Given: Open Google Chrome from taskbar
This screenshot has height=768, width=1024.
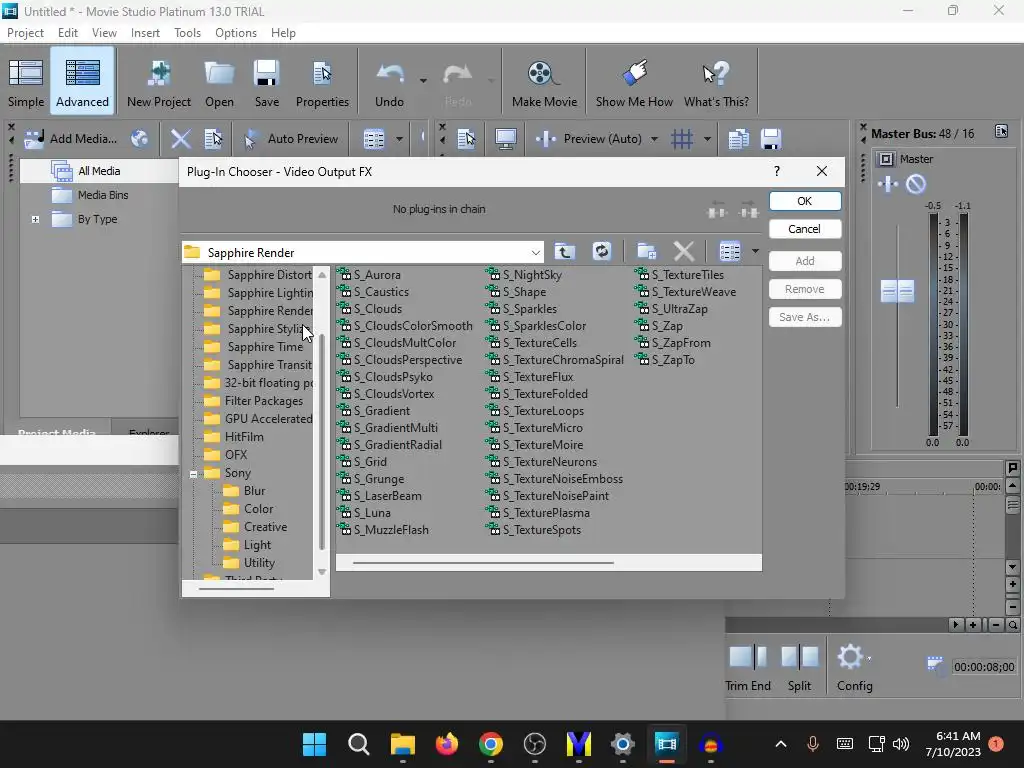Looking at the screenshot, I should [490, 744].
